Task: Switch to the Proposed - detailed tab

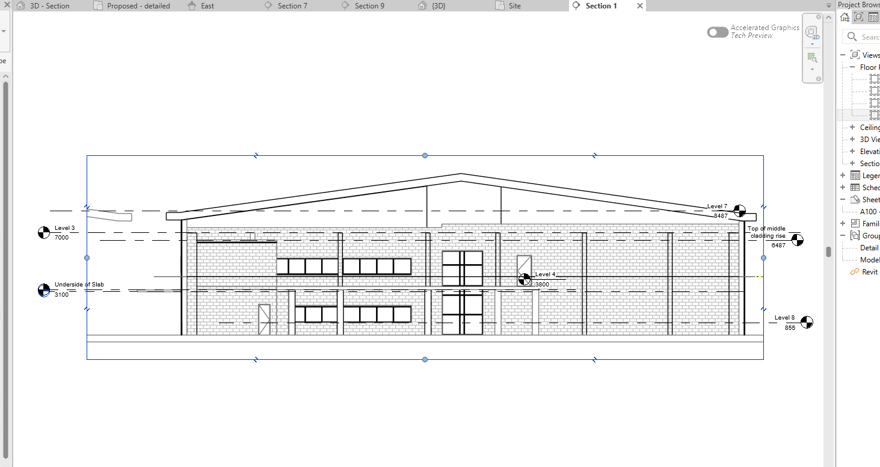Action: 132,6
